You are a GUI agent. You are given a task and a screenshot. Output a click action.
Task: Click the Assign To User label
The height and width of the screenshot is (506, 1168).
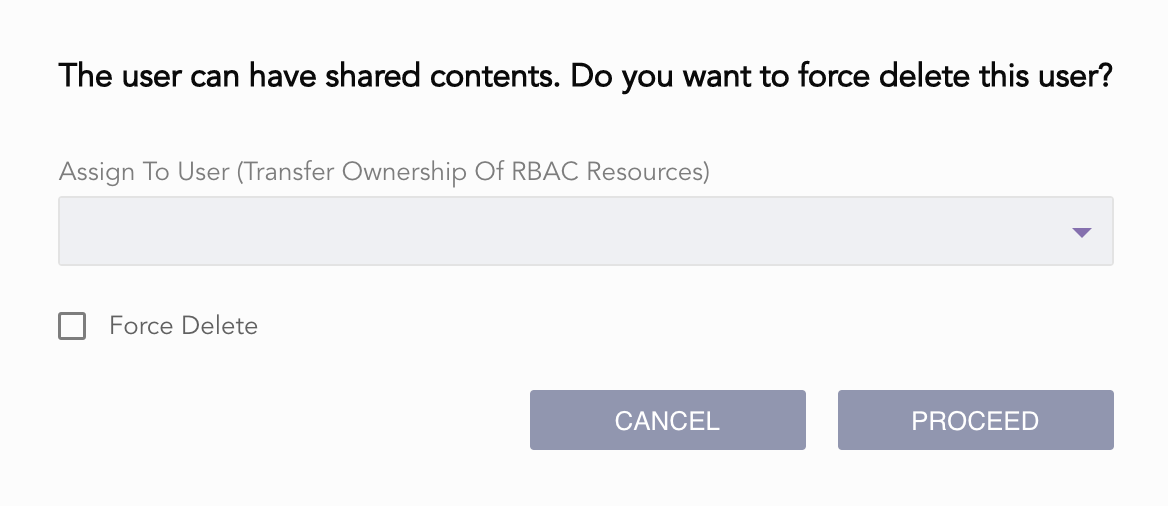pos(144,172)
